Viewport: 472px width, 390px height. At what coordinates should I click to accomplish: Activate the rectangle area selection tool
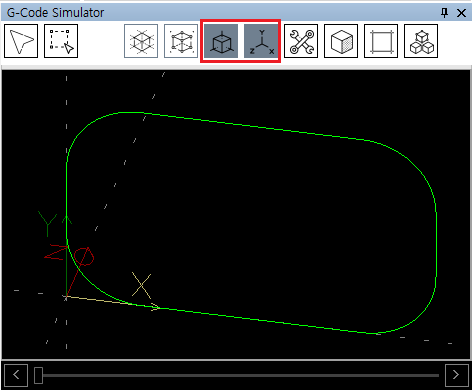pos(61,41)
